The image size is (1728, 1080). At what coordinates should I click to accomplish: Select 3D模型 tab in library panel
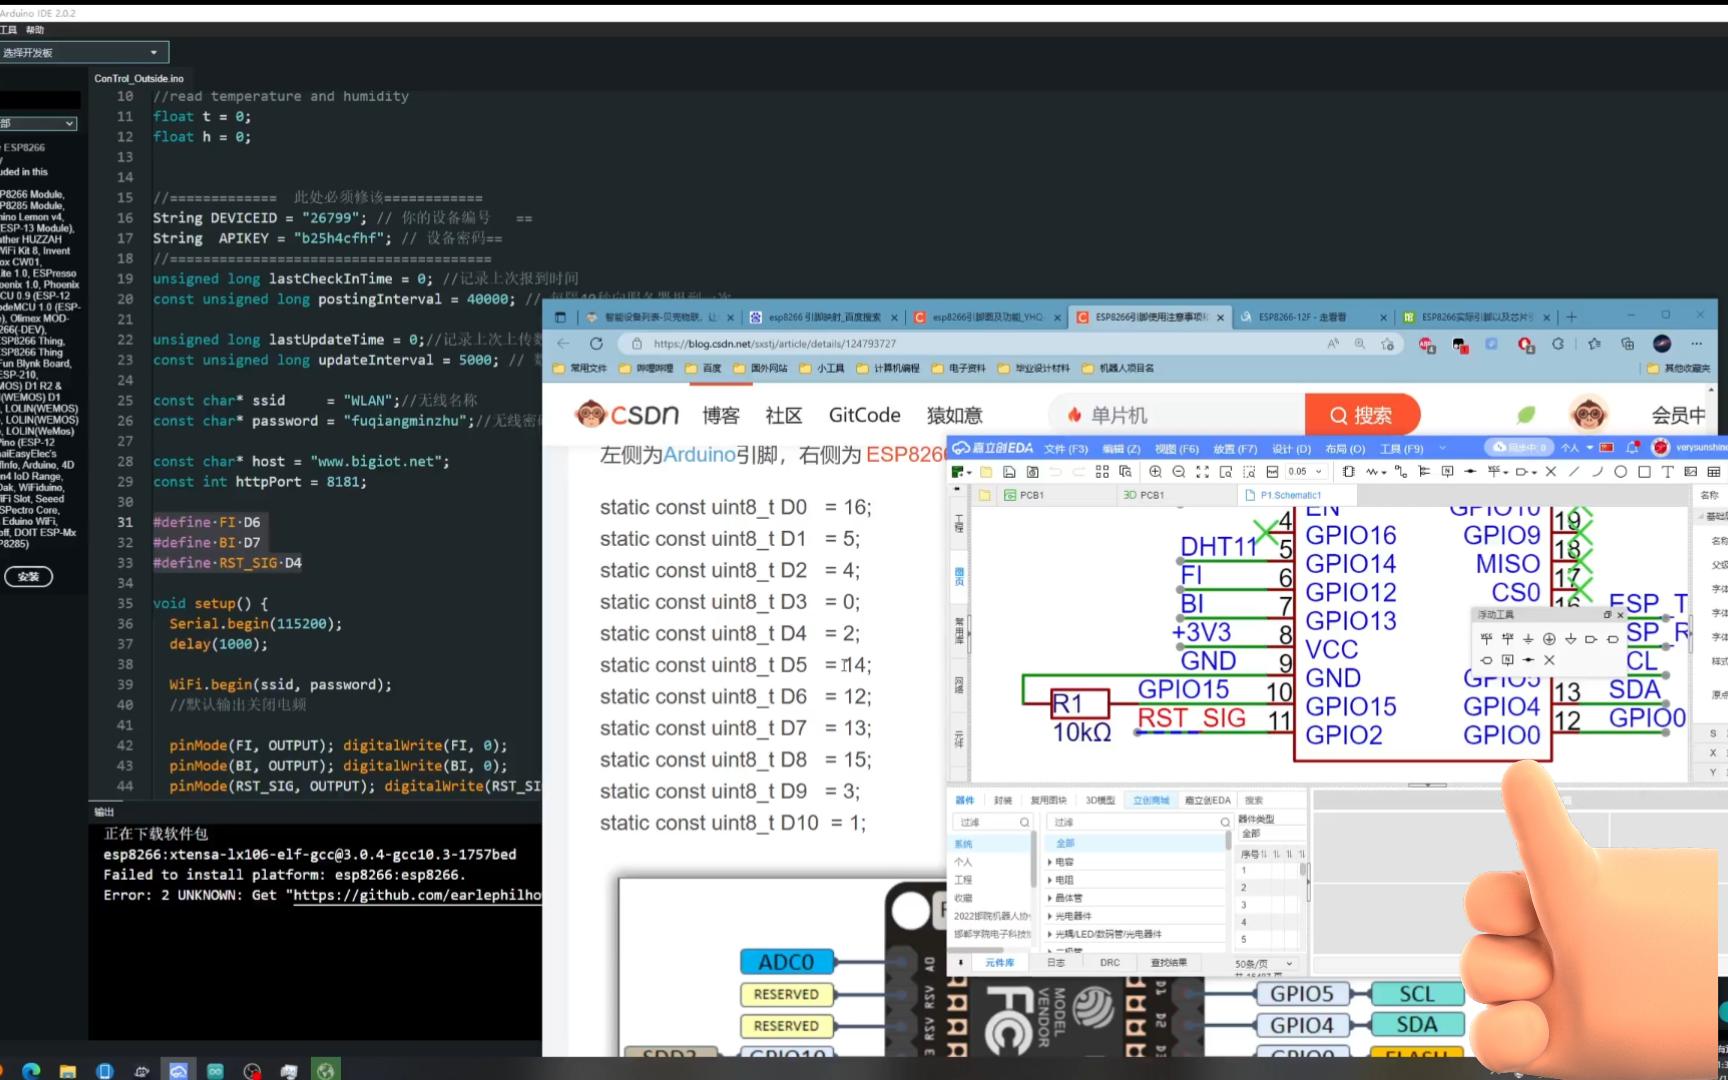[x=1100, y=800]
